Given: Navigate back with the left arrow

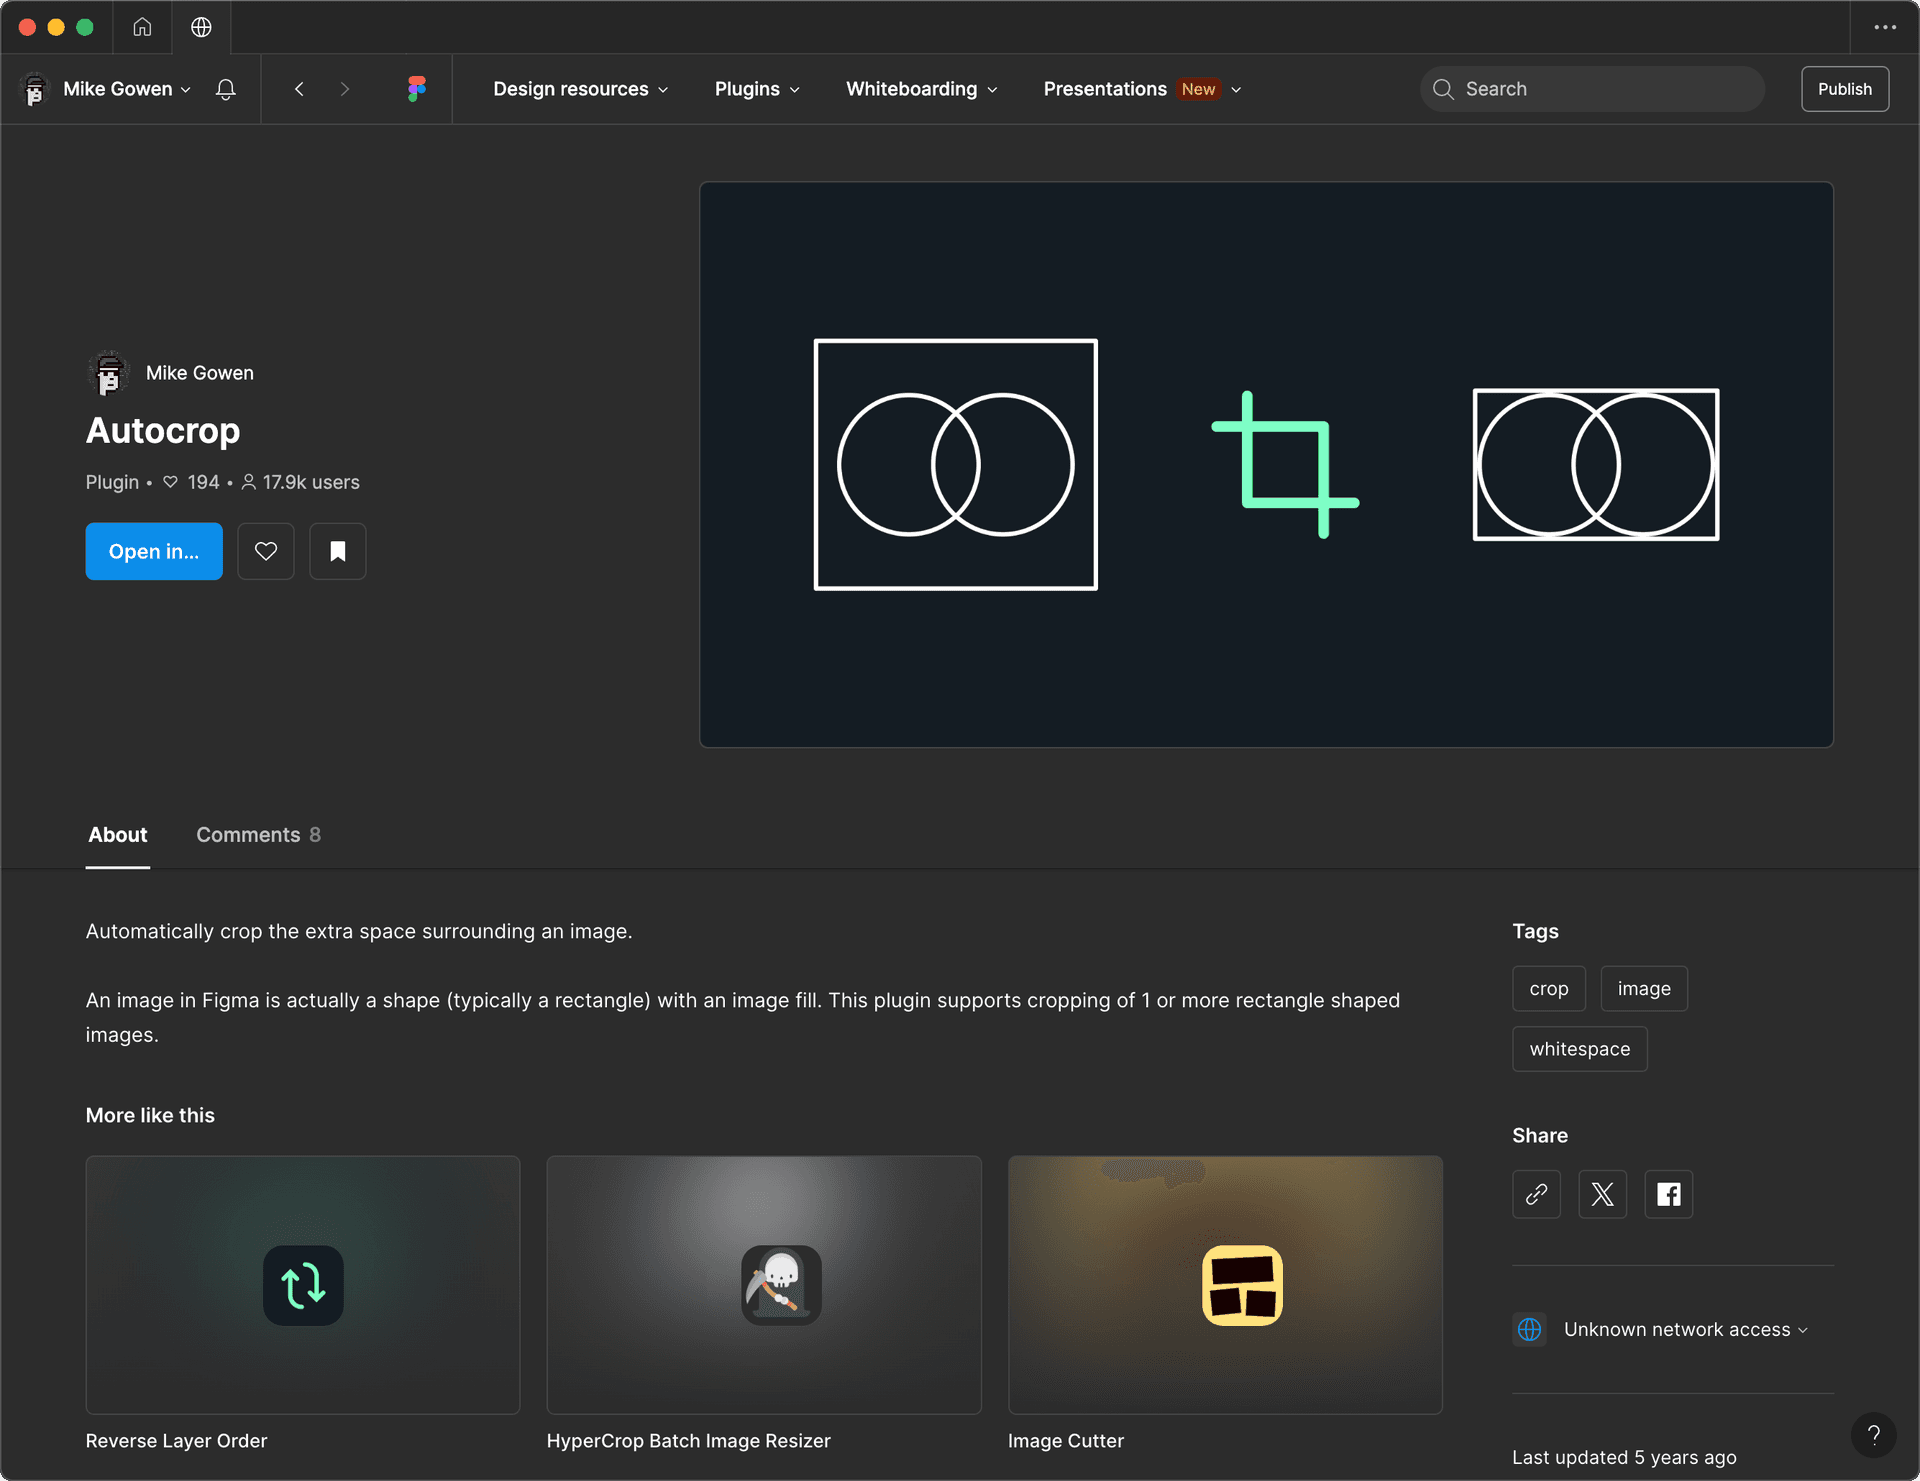Looking at the screenshot, I should pyautogui.click(x=299, y=89).
